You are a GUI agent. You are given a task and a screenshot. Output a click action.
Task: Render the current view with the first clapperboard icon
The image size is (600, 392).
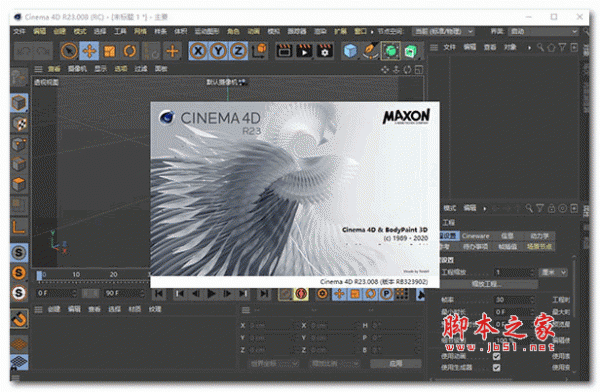tap(284, 51)
